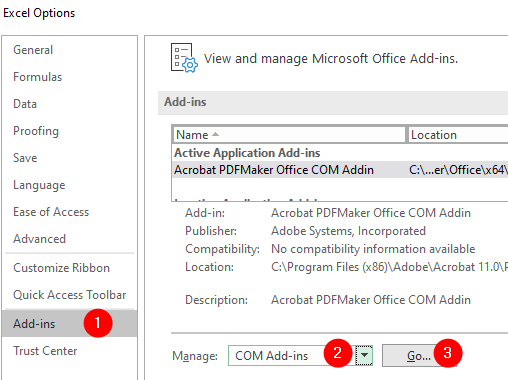This screenshot has width=508, height=380.
Task: Open the Manage COM Add-ins combo box
Action: click(x=300, y=356)
